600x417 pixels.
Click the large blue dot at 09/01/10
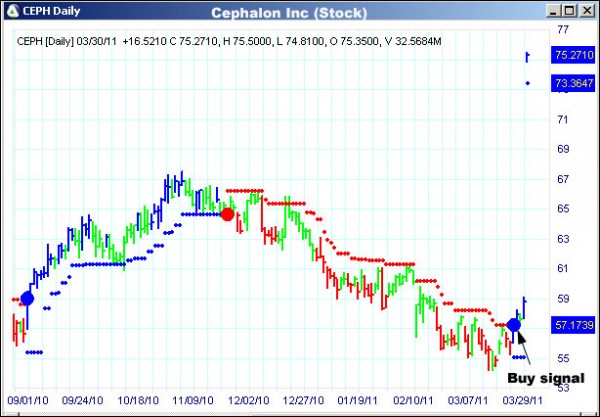pyautogui.click(x=27, y=298)
